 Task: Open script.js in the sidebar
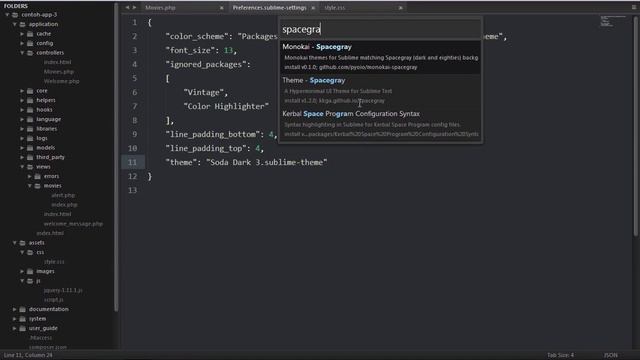[53, 300]
